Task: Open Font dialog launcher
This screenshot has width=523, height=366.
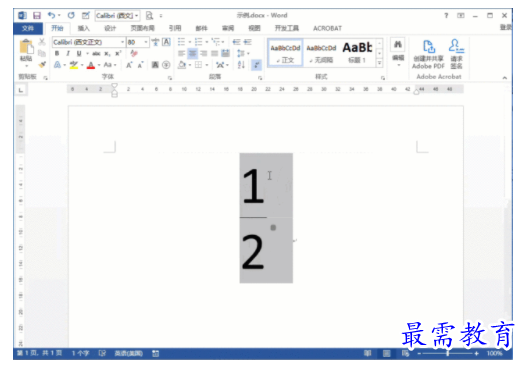Action: click(170, 78)
